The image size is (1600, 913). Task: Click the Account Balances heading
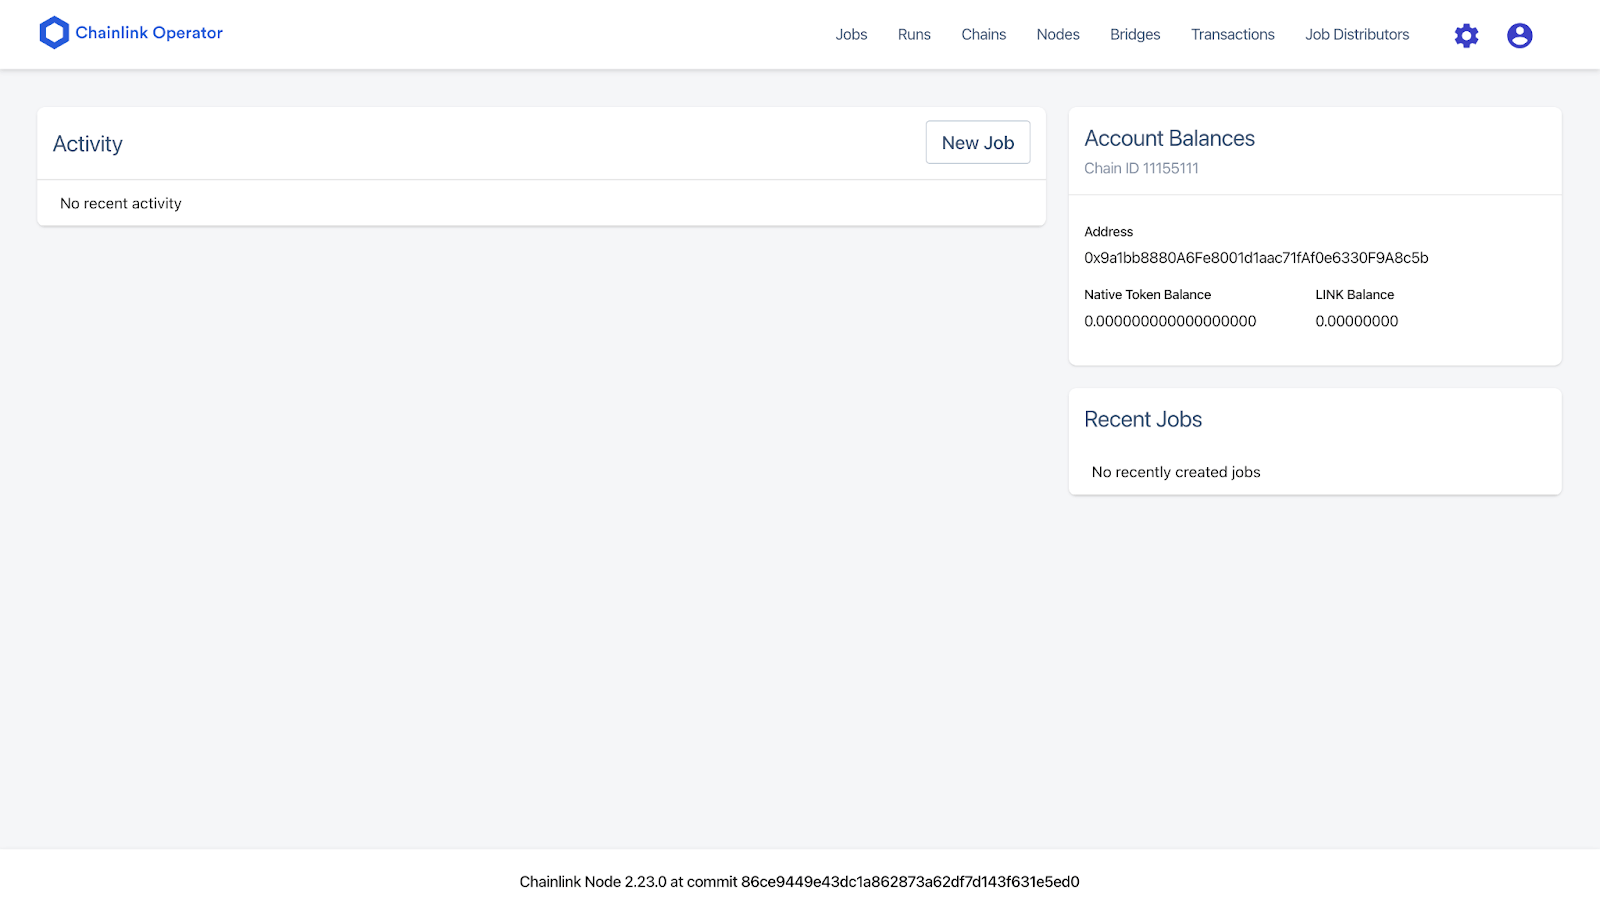coord(1169,139)
